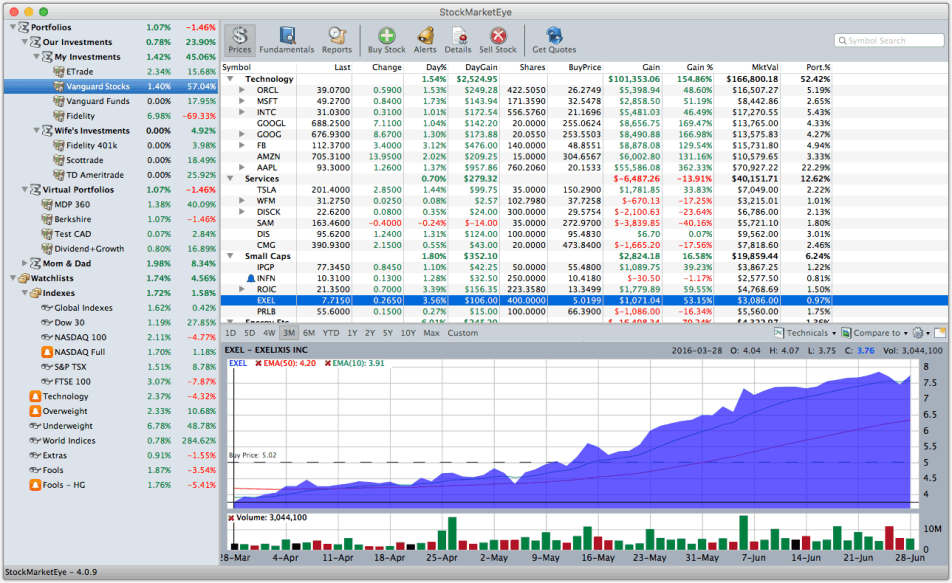Select the TSLA row in table
This screenshot has height=583, width=952.
(x=584, y=190)
